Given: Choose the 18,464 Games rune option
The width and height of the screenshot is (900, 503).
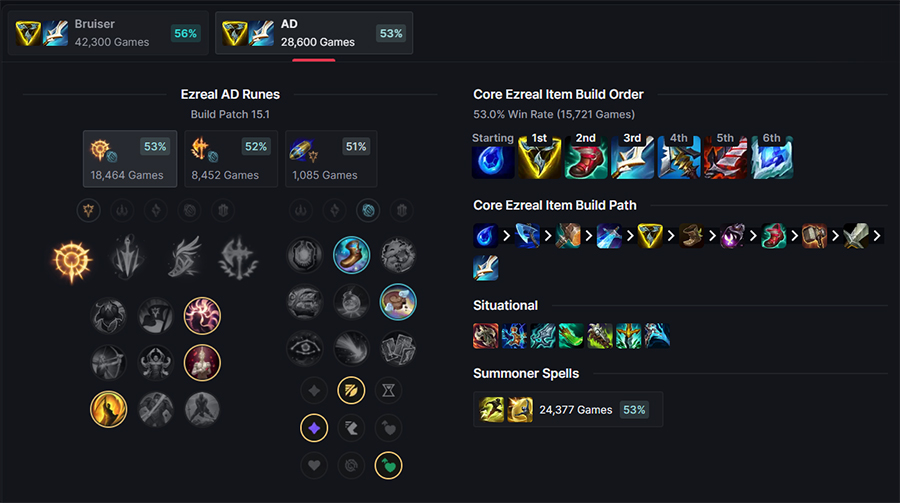Looking at the screenshot, I should [x=130, y=158].
